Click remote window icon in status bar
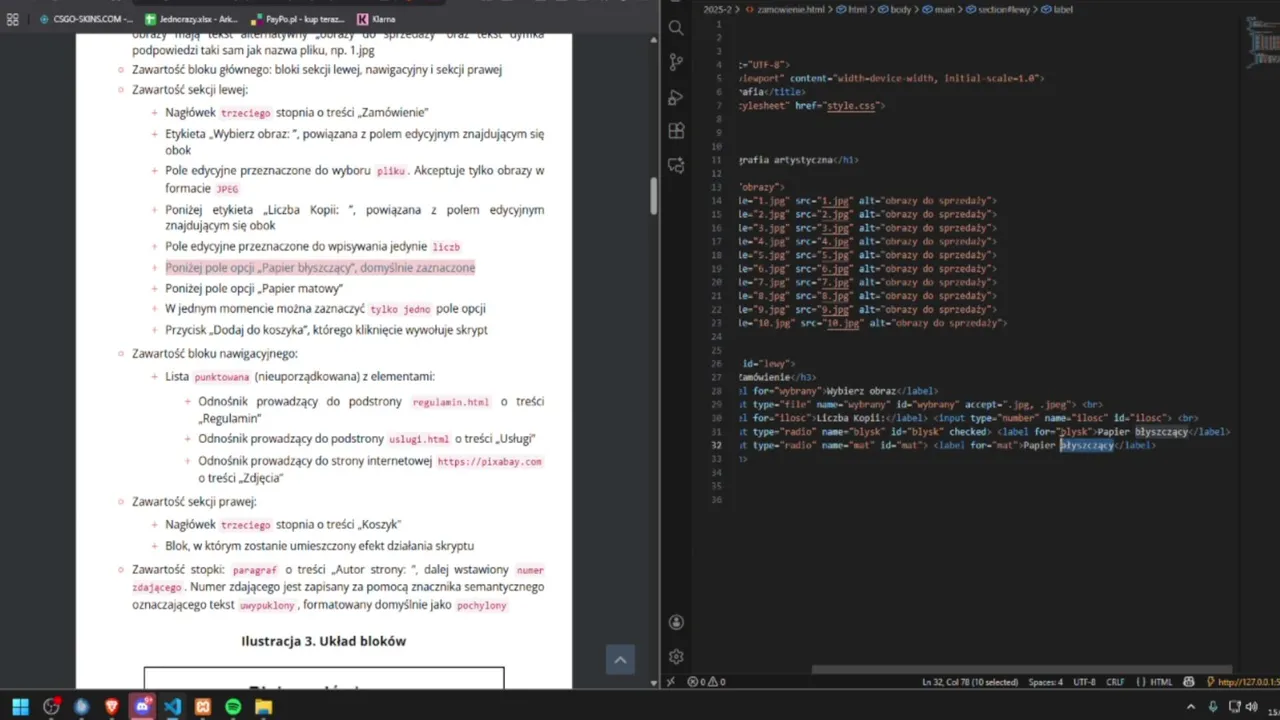The width and height of the screenshot is (1280, 720). tap(670, 682)
